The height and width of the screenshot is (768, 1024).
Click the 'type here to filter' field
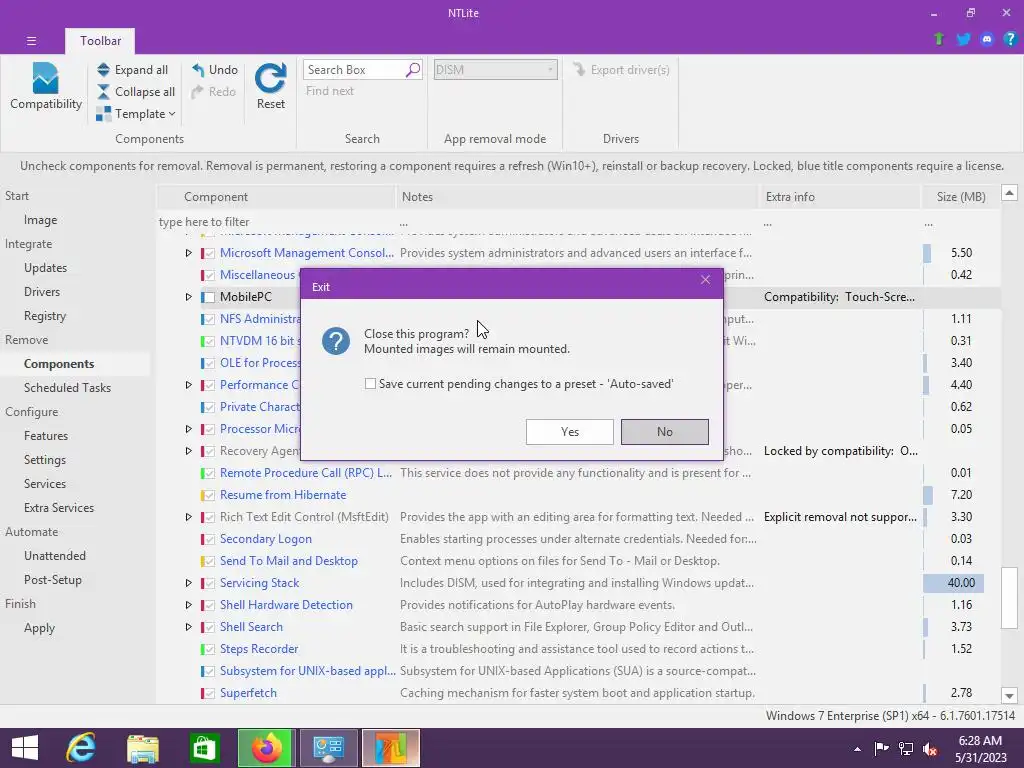(276, 222)
